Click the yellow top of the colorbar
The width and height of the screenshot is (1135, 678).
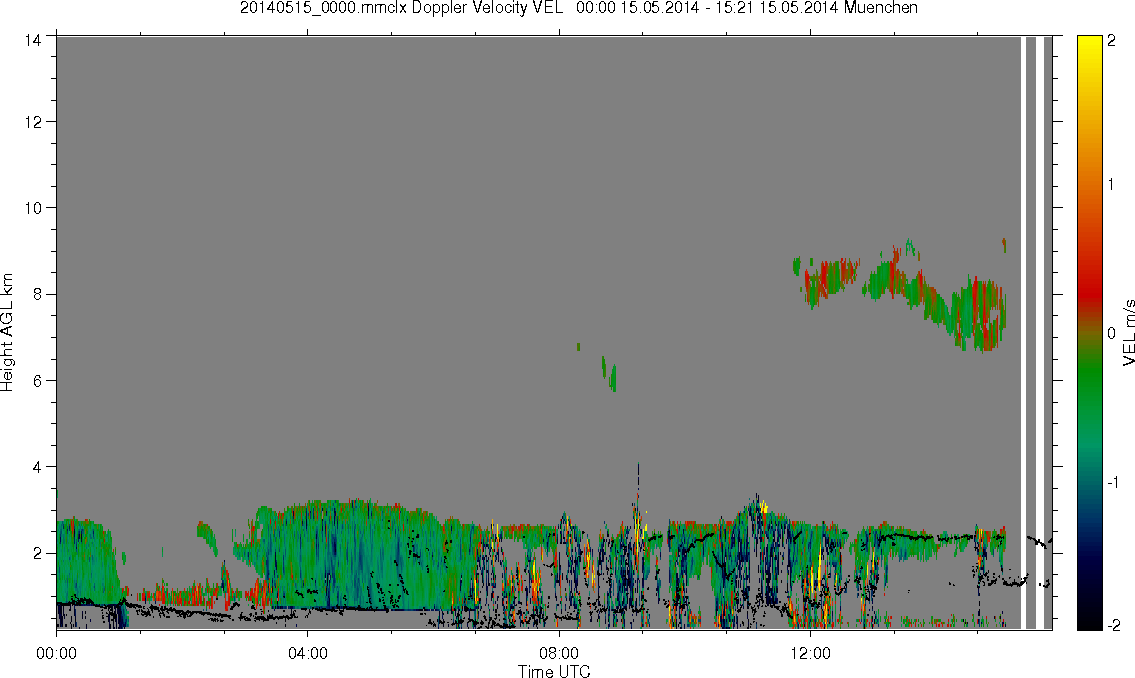[1089, 51]
